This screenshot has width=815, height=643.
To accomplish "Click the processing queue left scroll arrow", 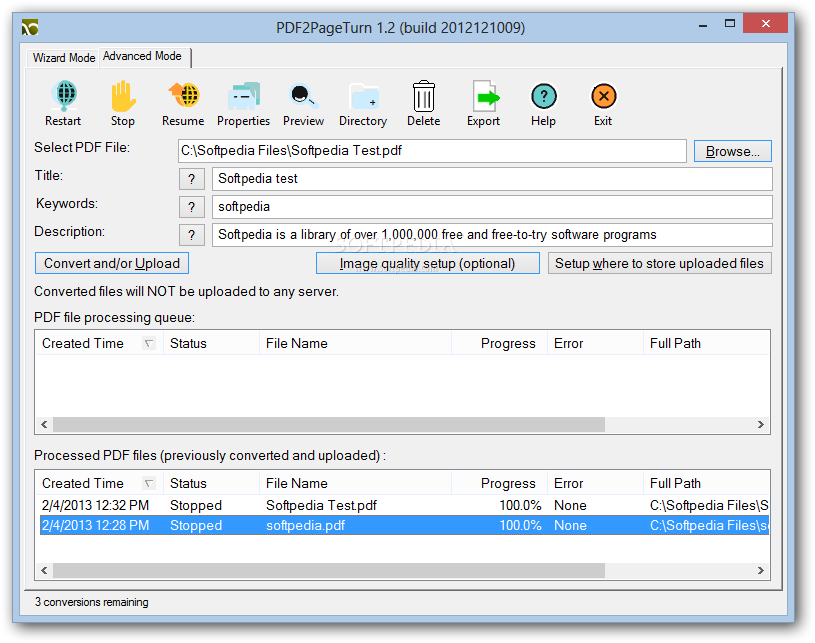I will 44,425.
